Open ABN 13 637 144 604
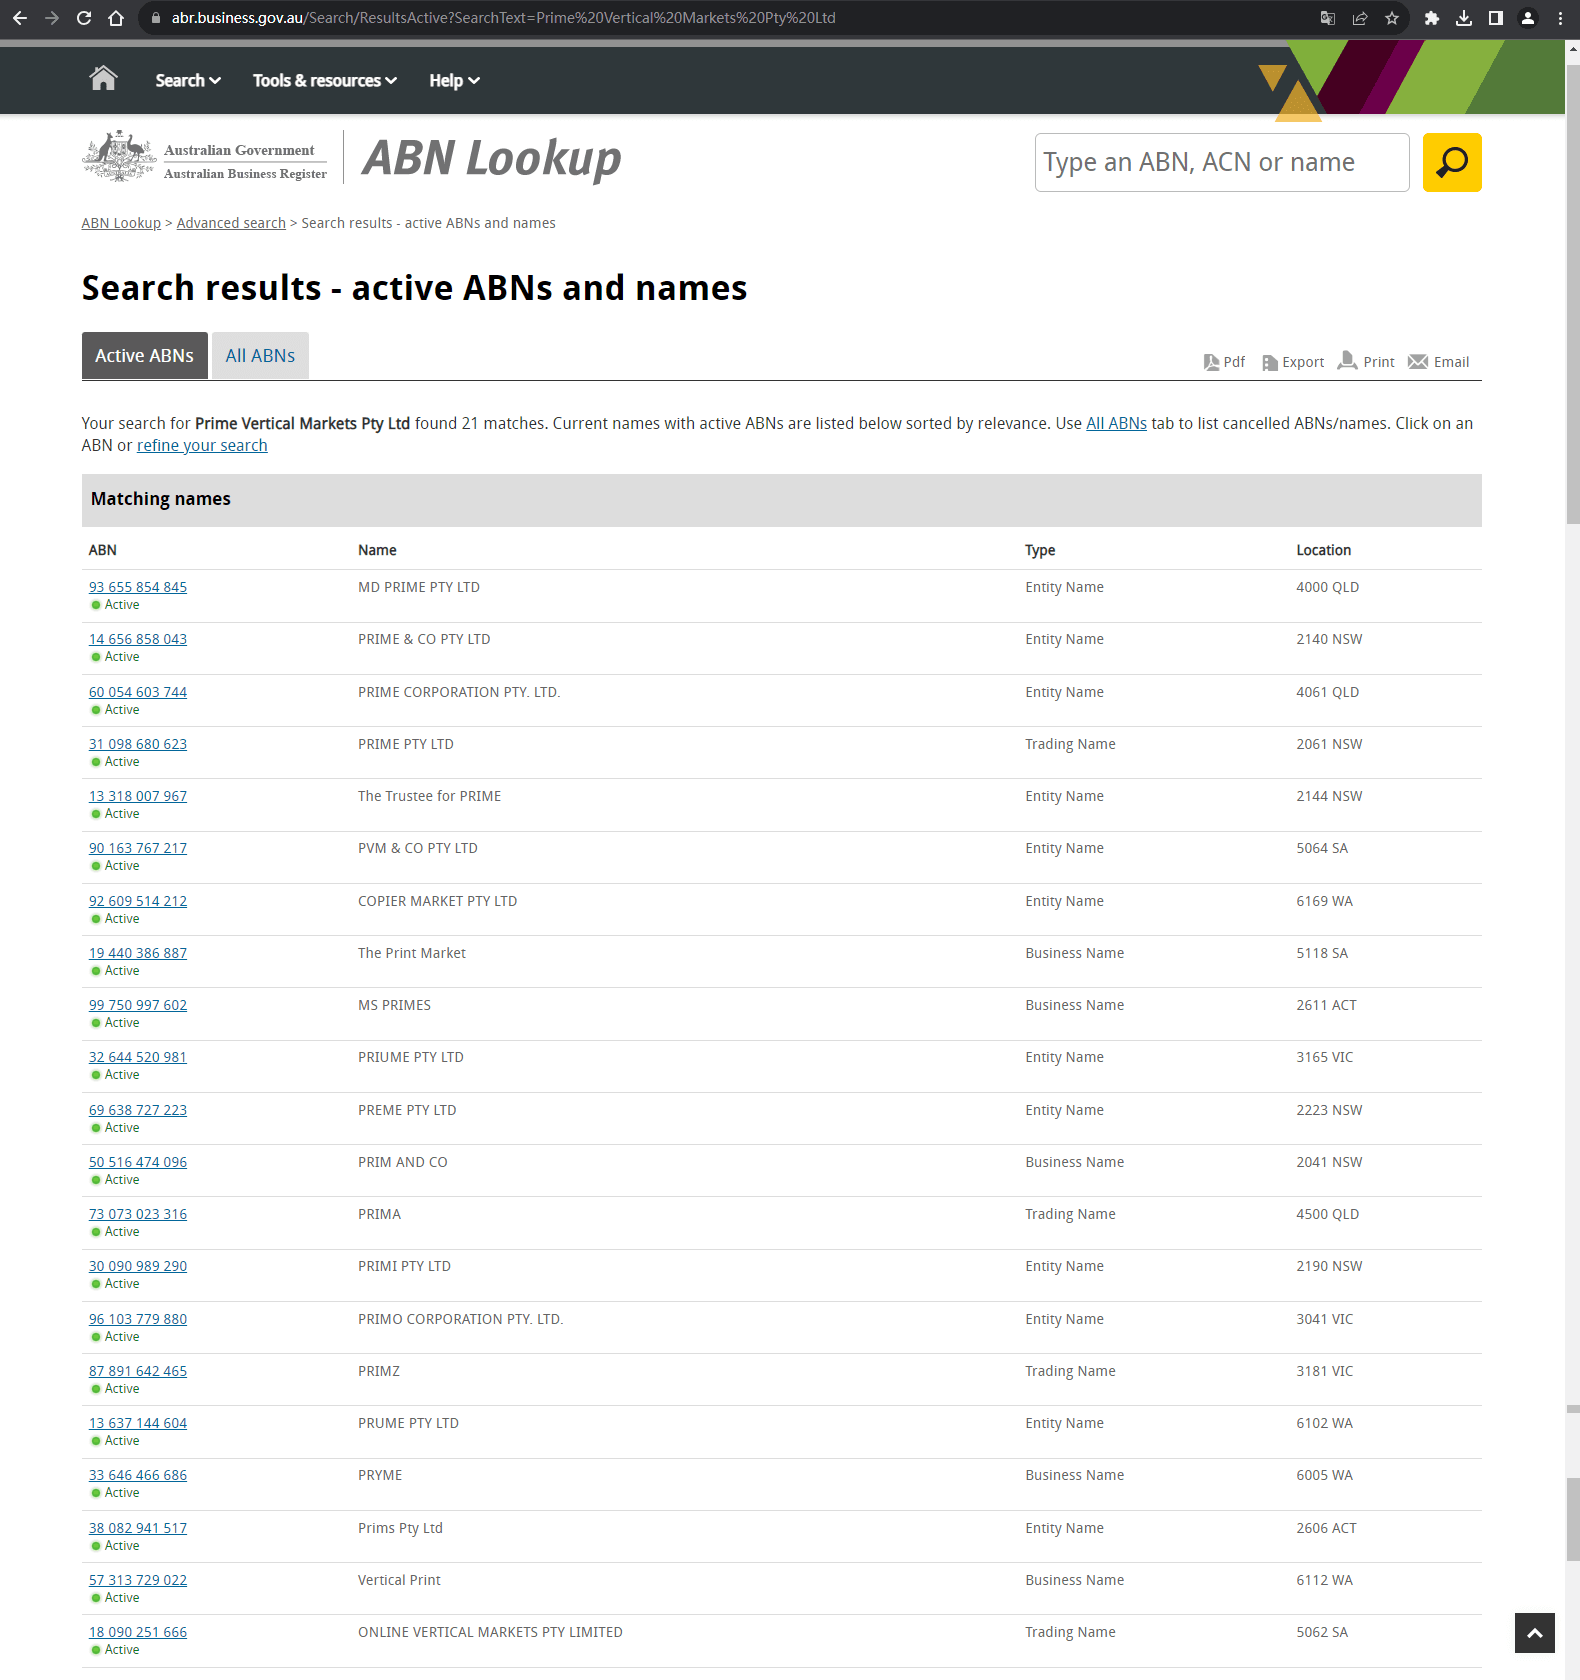1580x1680 pixels. coord(138,1423)
